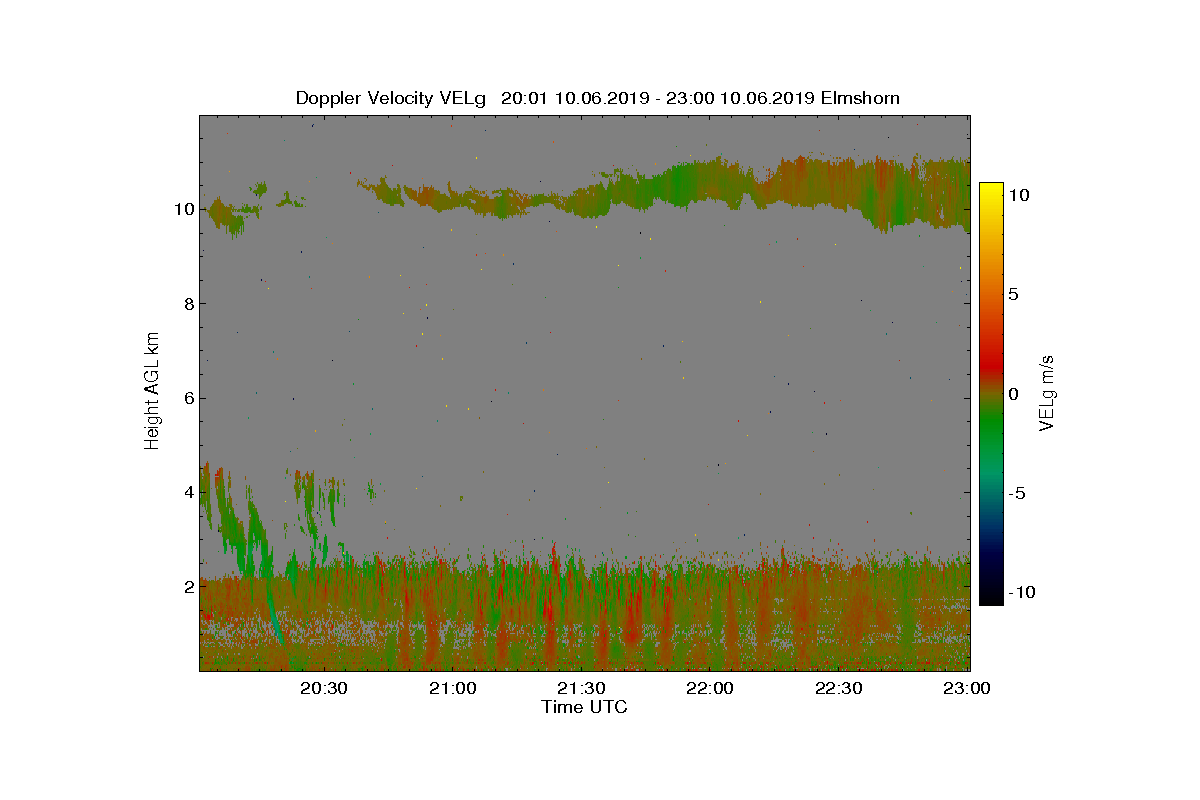Click the height tick label 2
This screenshot has width=1200, height=800.
click(x=188, y=586)
